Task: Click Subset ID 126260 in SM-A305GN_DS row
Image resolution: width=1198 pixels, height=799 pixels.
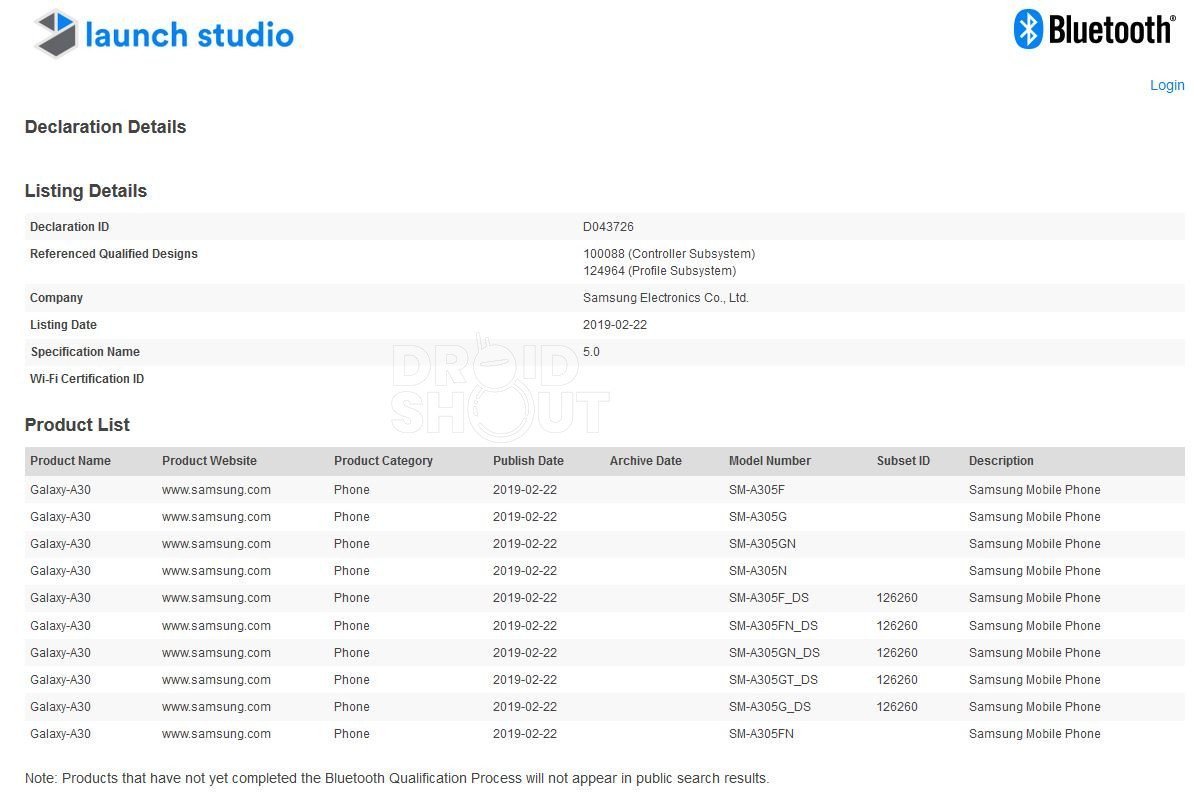Action: pos(897,653)
